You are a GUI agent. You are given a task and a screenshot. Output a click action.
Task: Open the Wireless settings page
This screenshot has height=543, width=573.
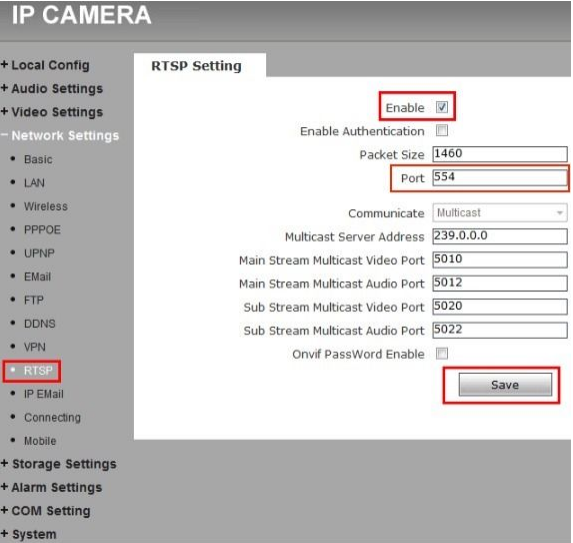(x=46, y=206)
